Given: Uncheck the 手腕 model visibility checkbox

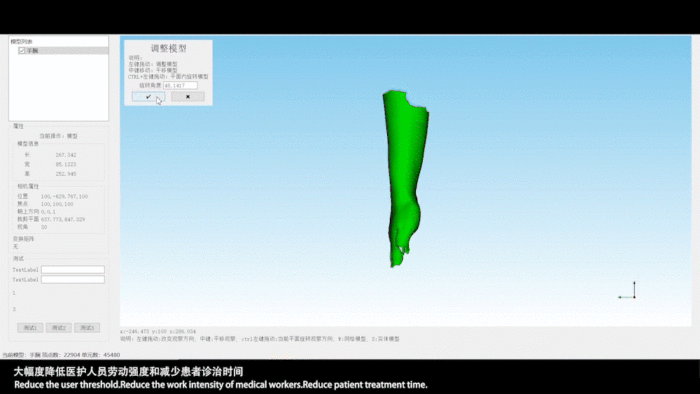Looking at the screenshot, I should point(22,51).
